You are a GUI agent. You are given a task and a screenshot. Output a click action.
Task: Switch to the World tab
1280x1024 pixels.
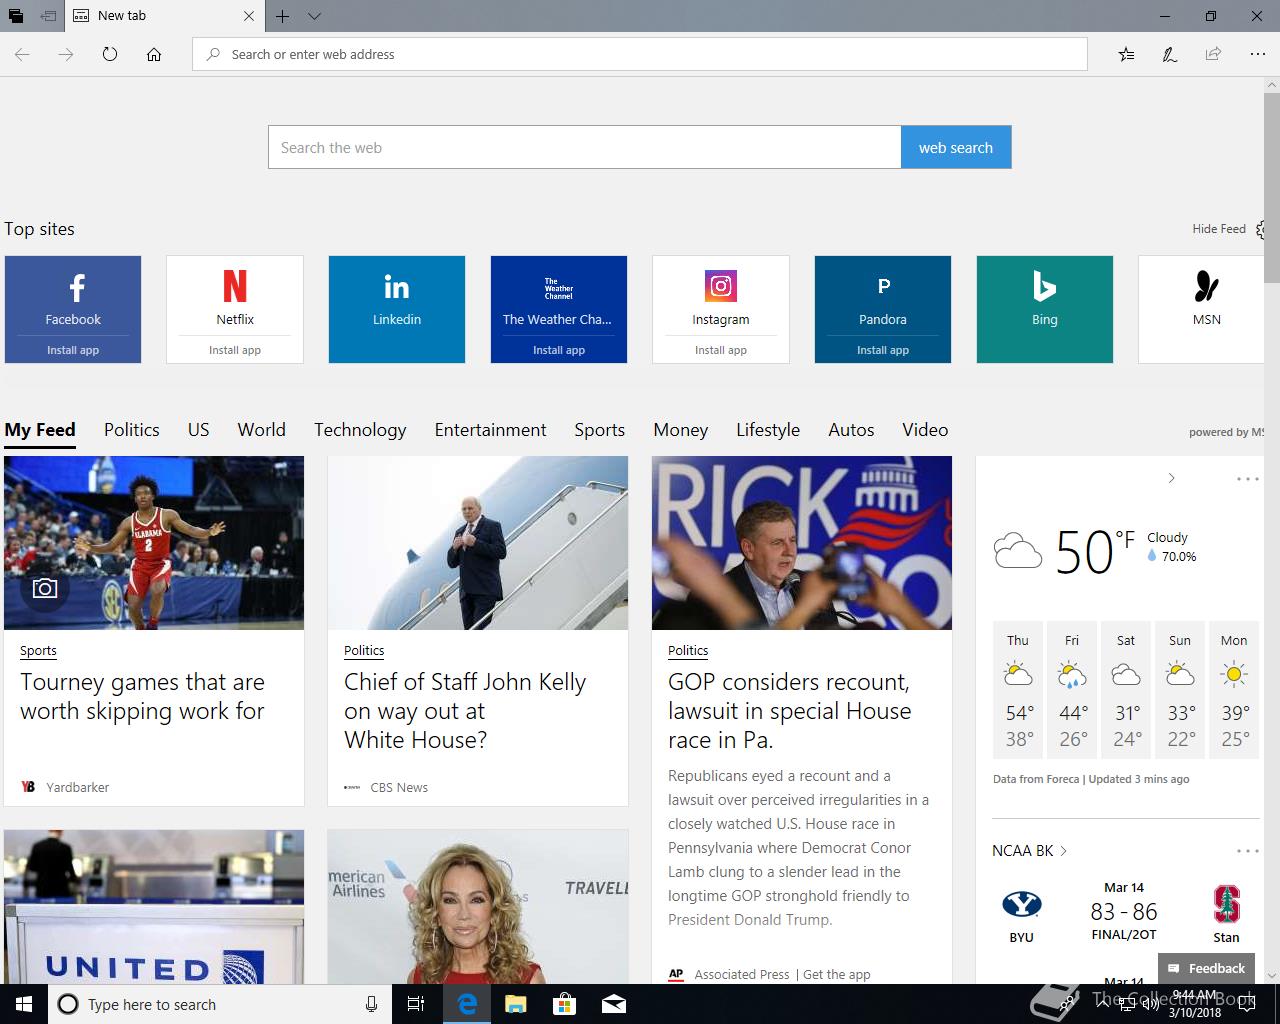[x=262, y=430]
